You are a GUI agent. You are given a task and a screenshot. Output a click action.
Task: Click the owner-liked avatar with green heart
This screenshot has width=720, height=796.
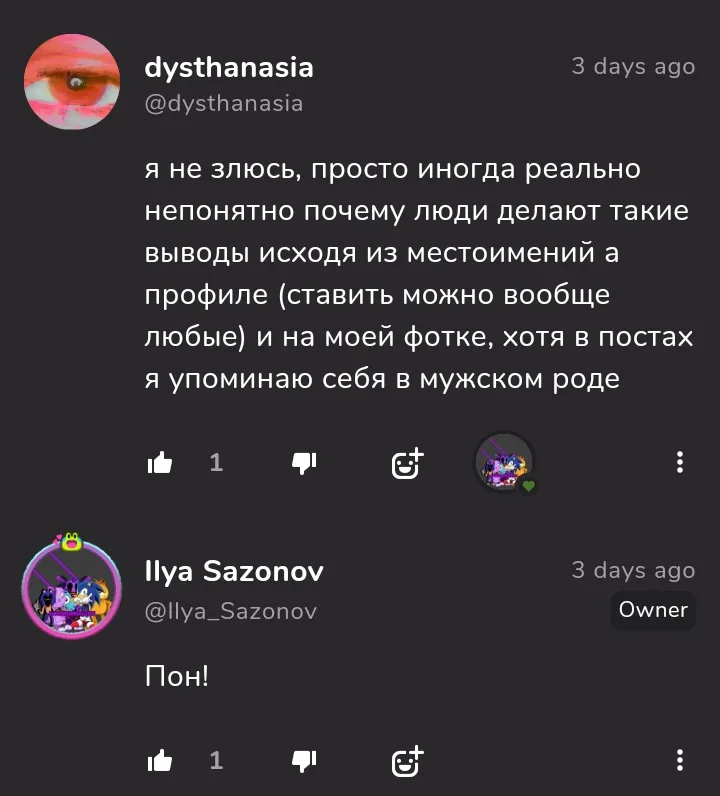coord(505,463)
